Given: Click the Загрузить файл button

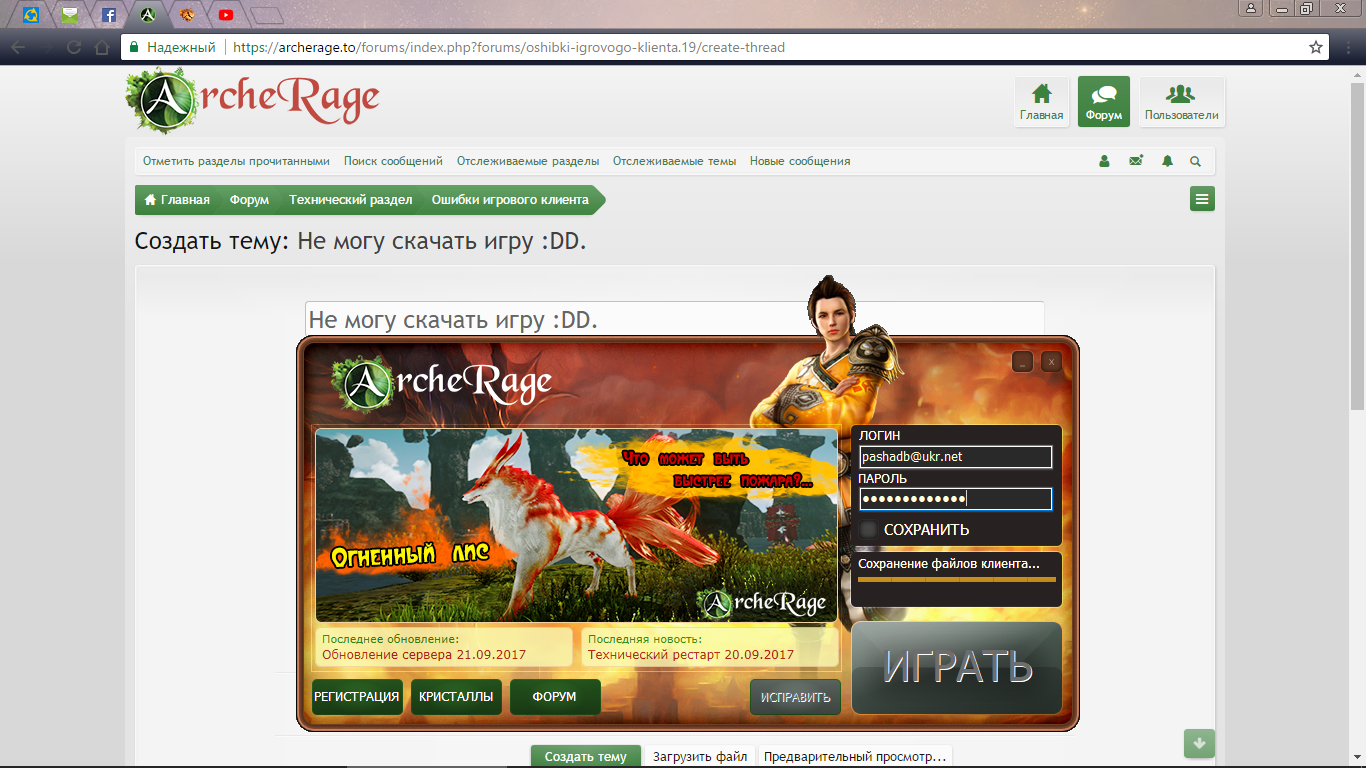Looking at the screenshot, I should point(700,757).
